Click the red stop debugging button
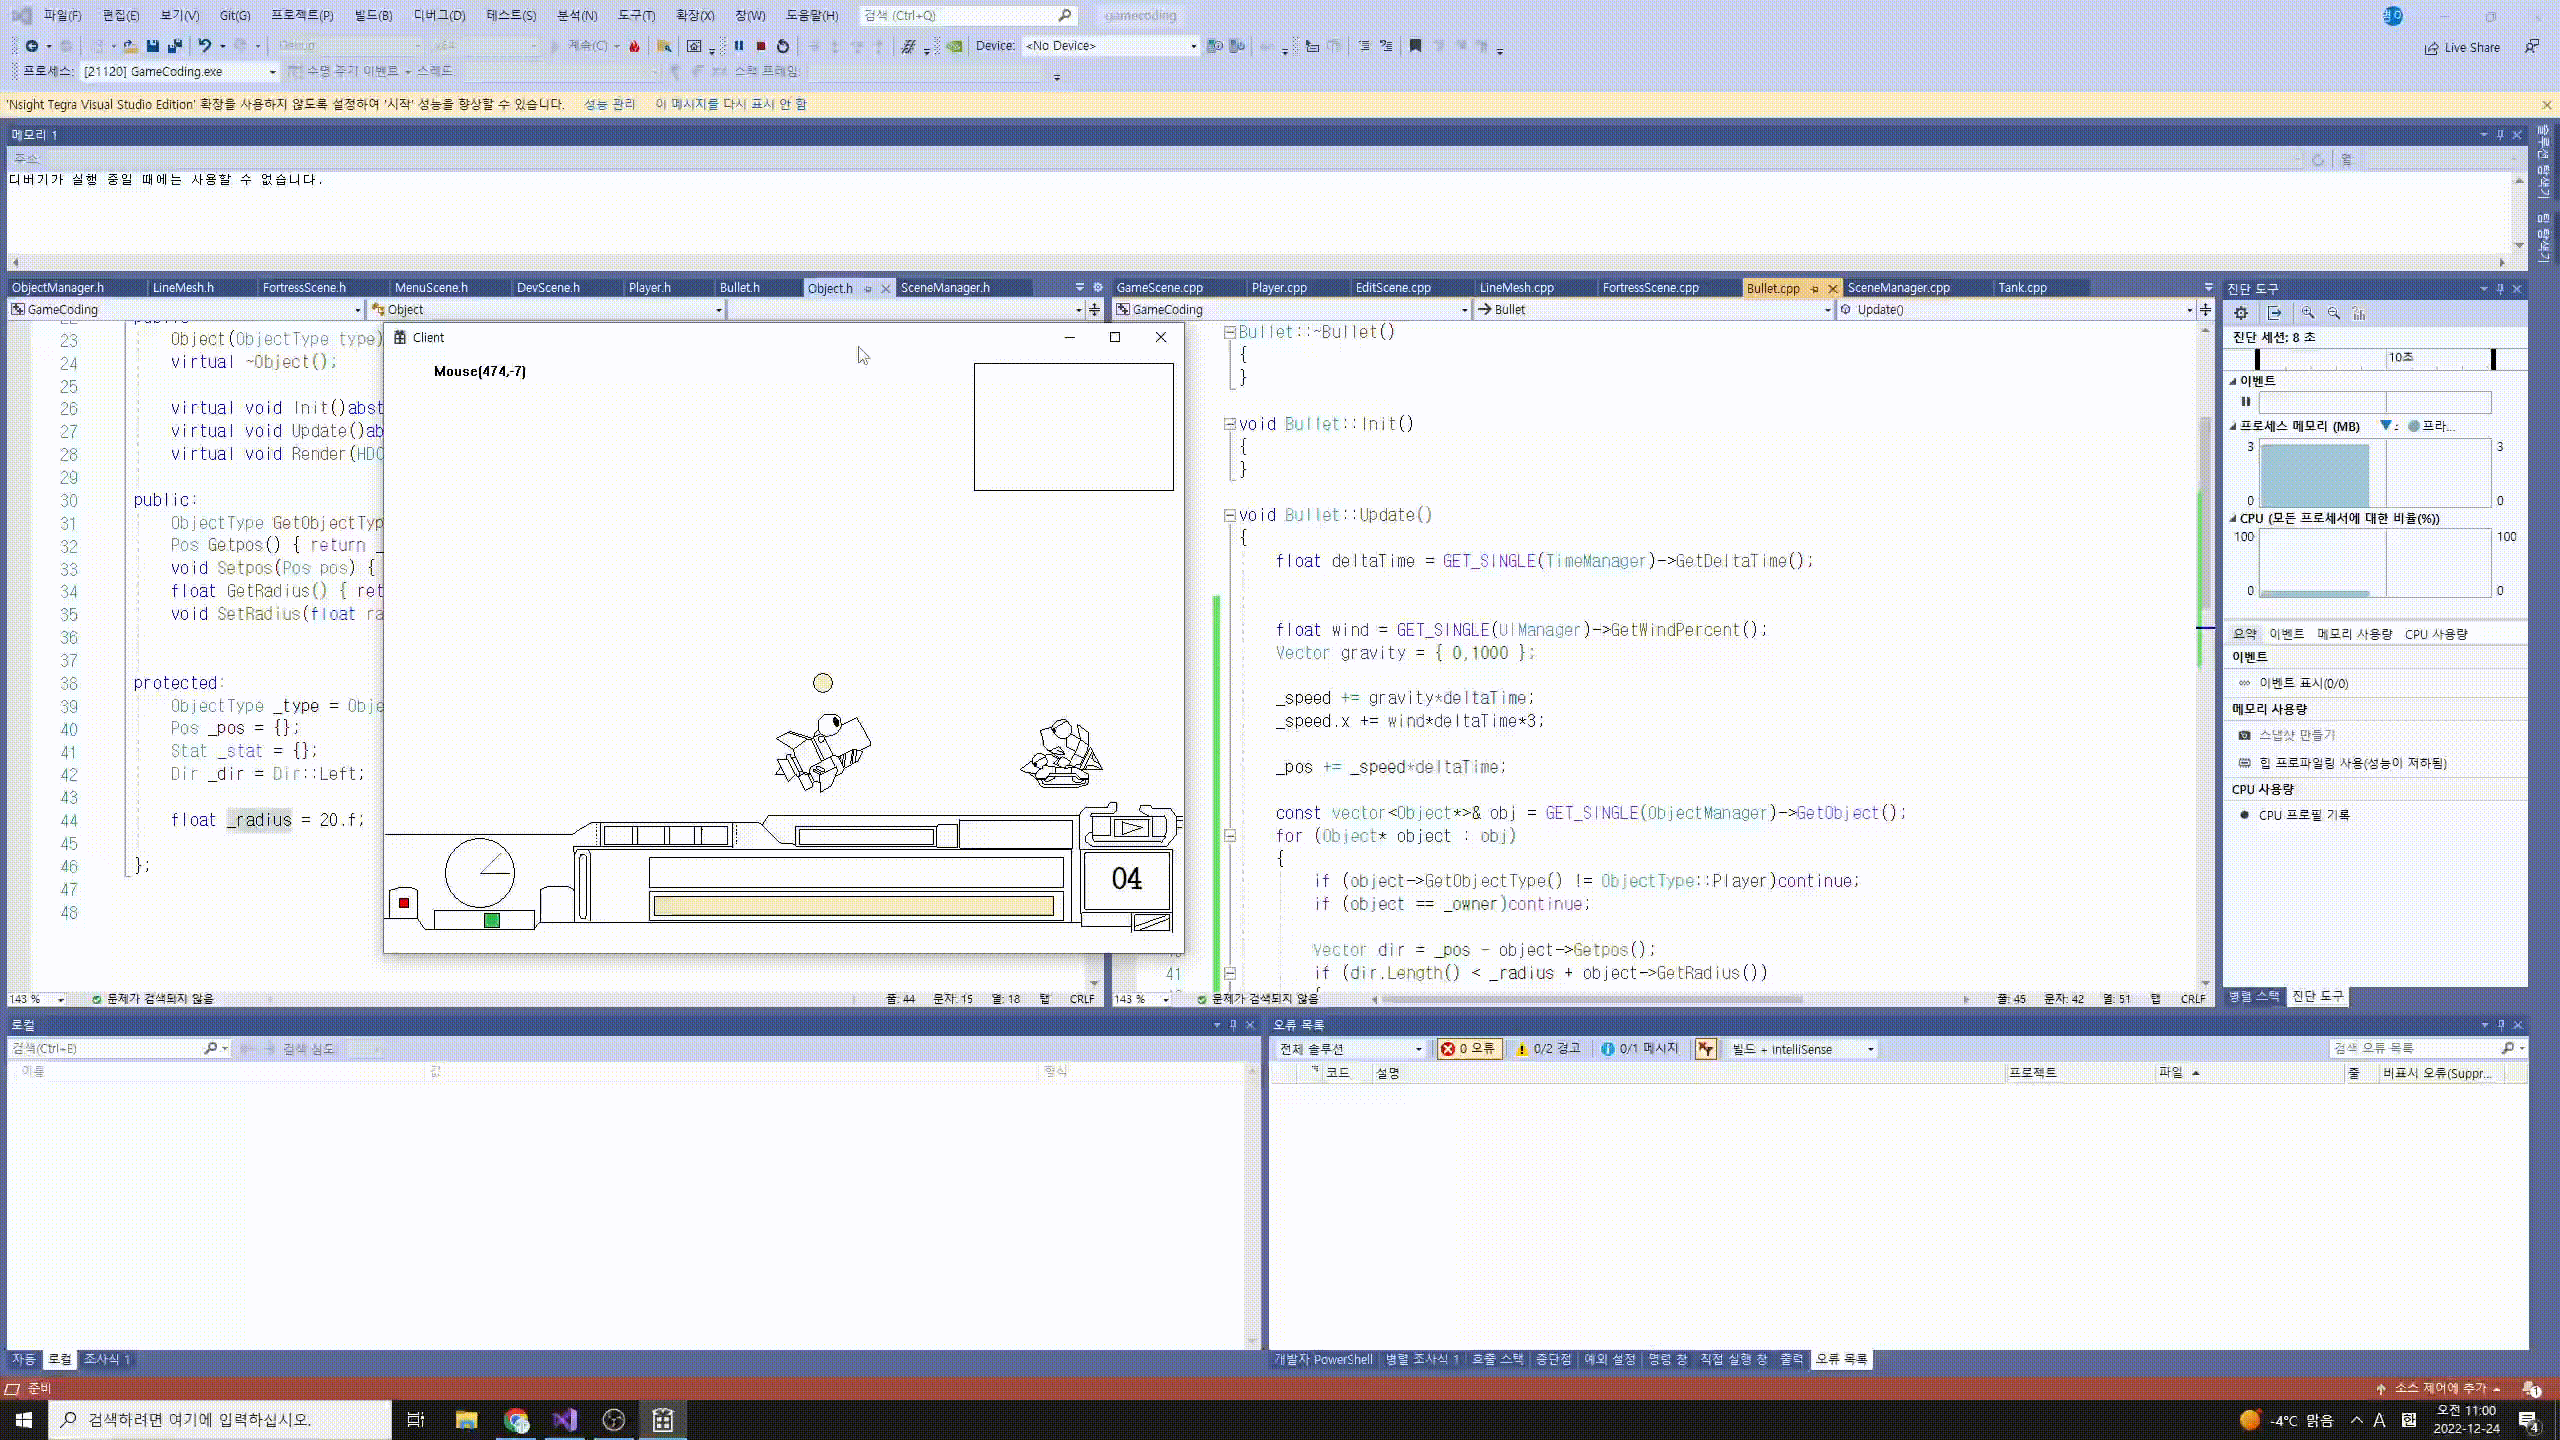The height and width of the screenshot is (1440, 2560). (761, 46)
